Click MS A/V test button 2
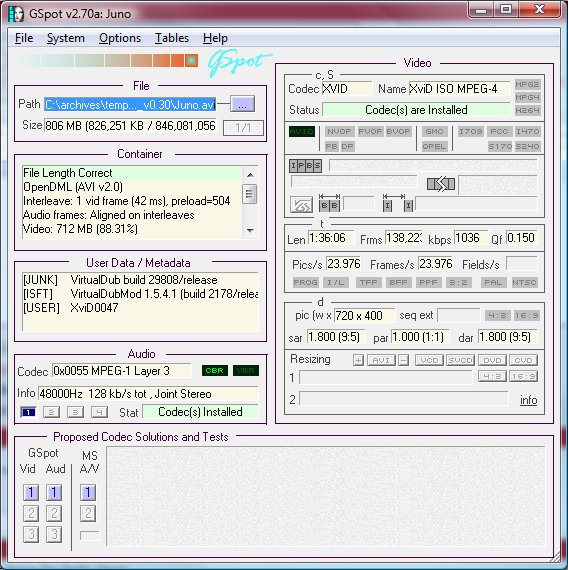The image size is (568, 570). click(x=88, y=513)
